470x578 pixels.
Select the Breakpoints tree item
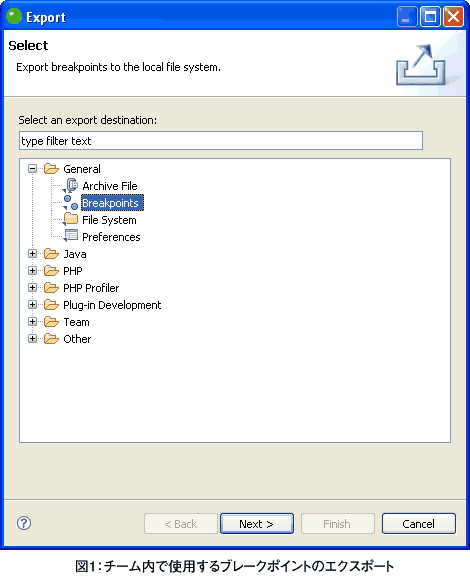pyautogui.click(x=112, y=203)
